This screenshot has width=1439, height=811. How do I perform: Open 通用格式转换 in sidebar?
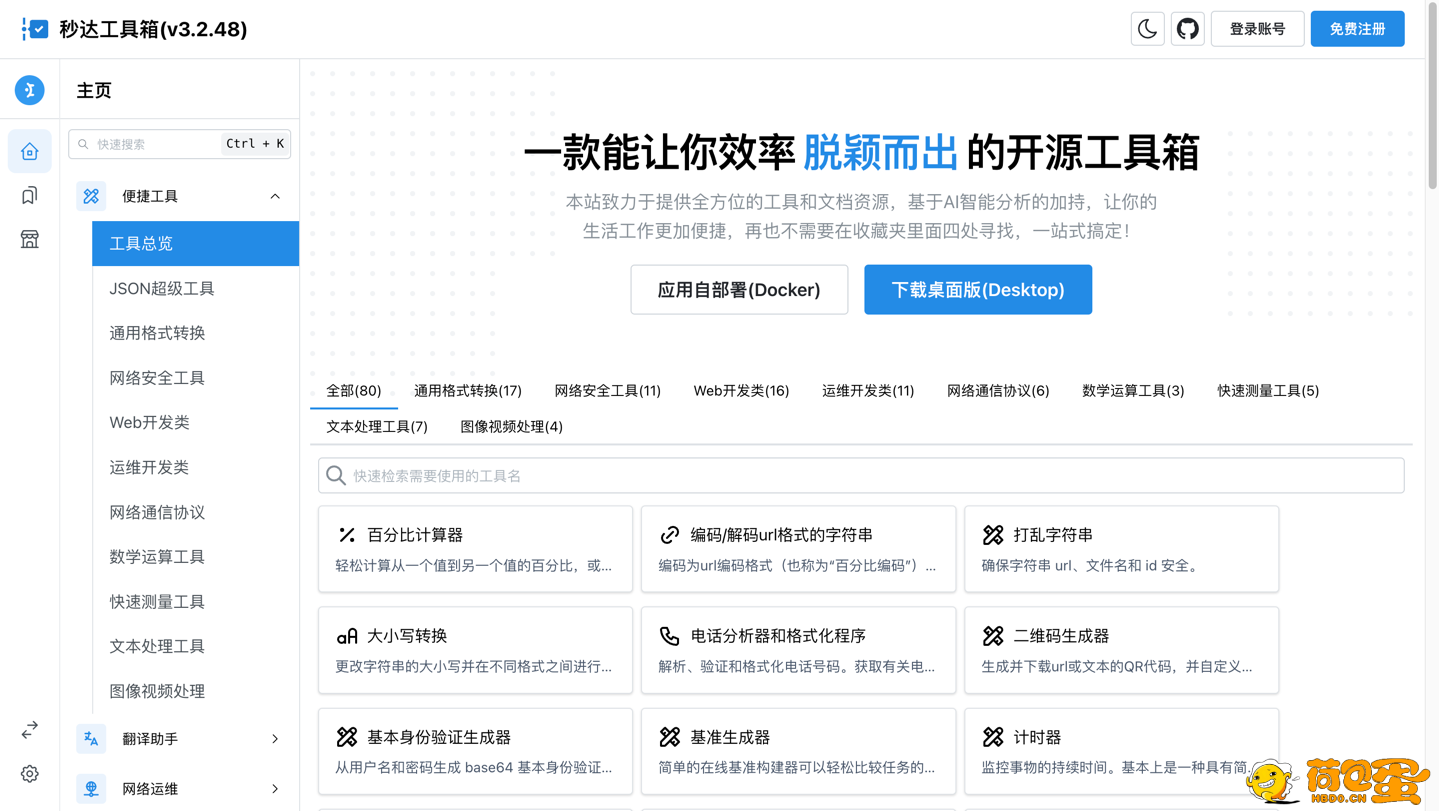point(196,333)
